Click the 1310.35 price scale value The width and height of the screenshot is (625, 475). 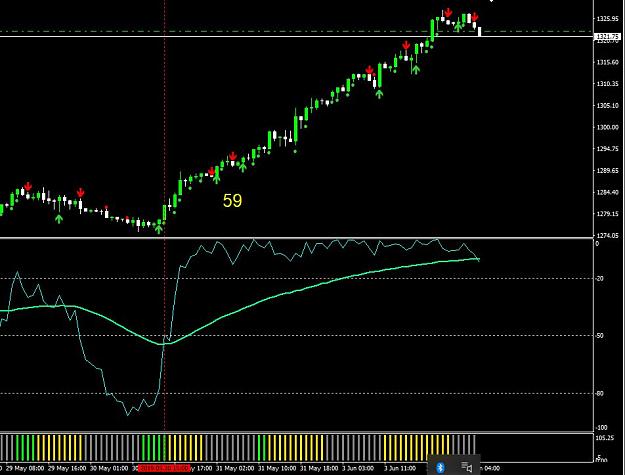(x=608, y=84)
